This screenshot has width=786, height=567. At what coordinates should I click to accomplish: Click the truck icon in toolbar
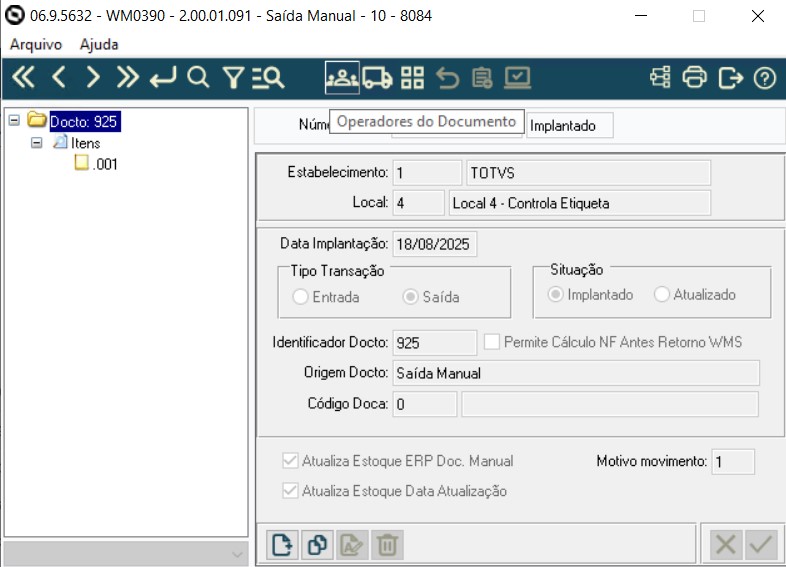(377, 78)
